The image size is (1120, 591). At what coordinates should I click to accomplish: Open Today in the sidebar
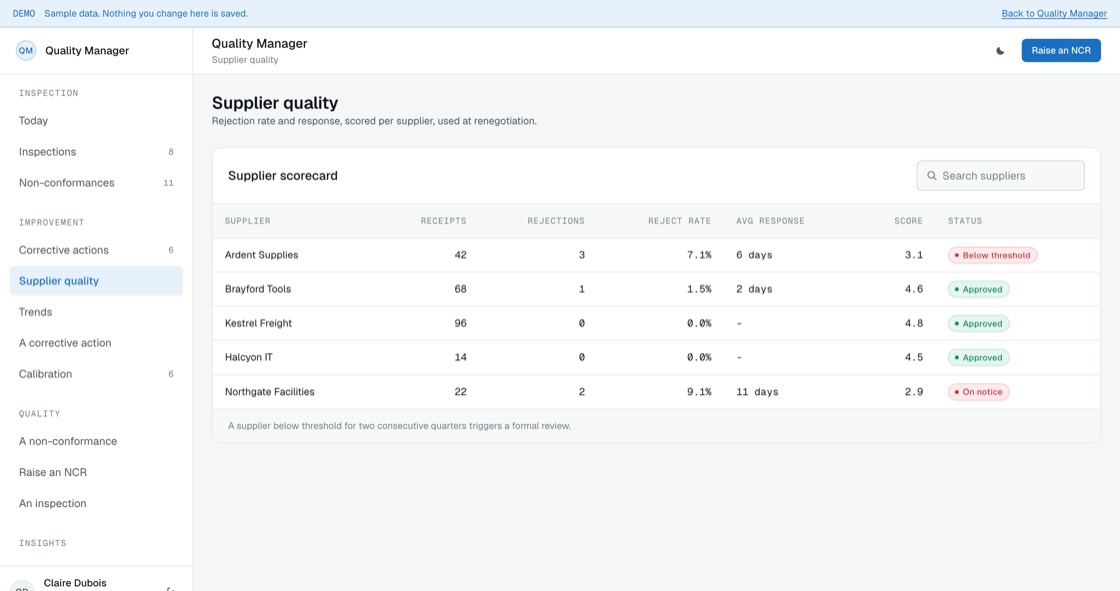click(x=96, y=121)
